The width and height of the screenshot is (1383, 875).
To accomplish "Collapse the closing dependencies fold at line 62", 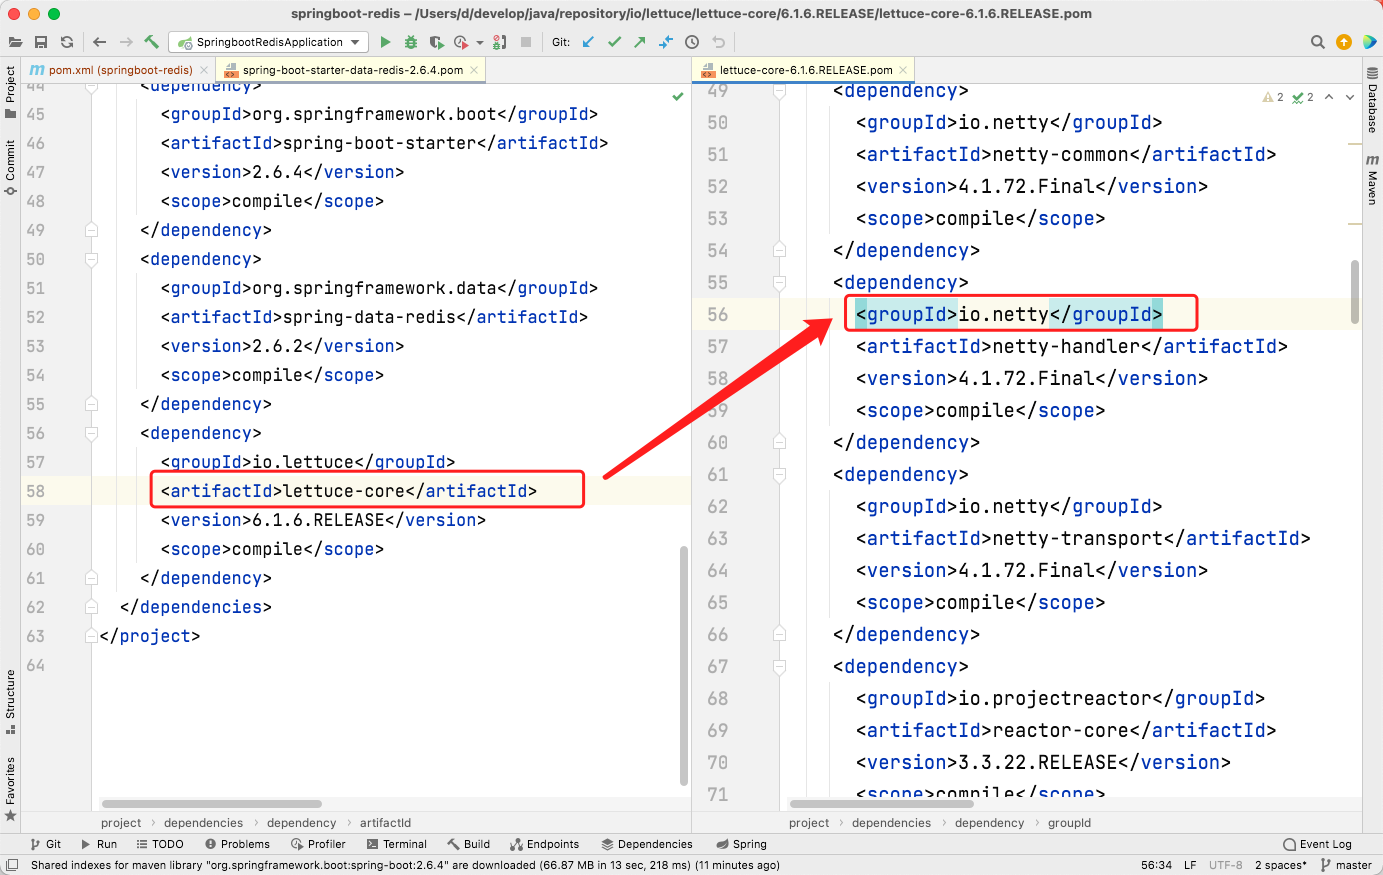I will (x=91, y=607).
